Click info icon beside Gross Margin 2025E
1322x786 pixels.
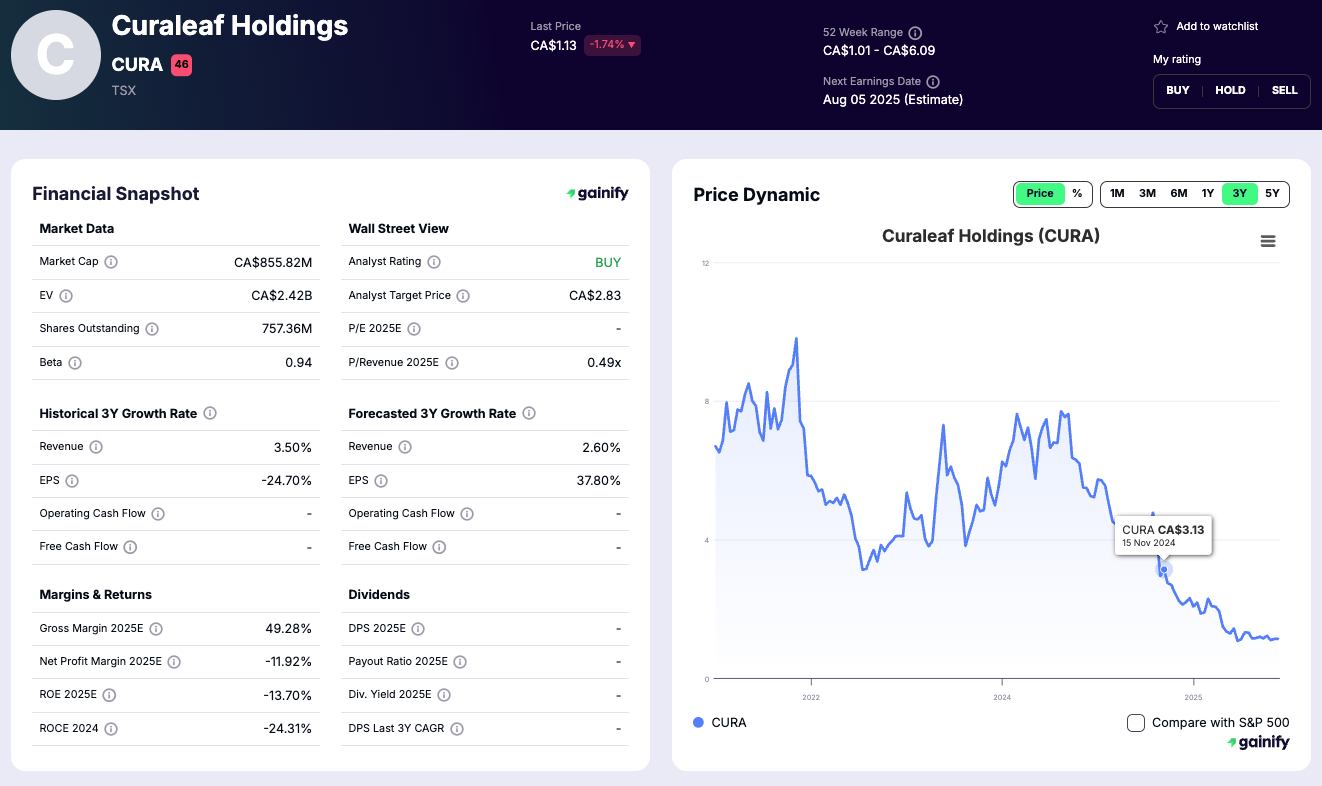(x=156, y=629)
